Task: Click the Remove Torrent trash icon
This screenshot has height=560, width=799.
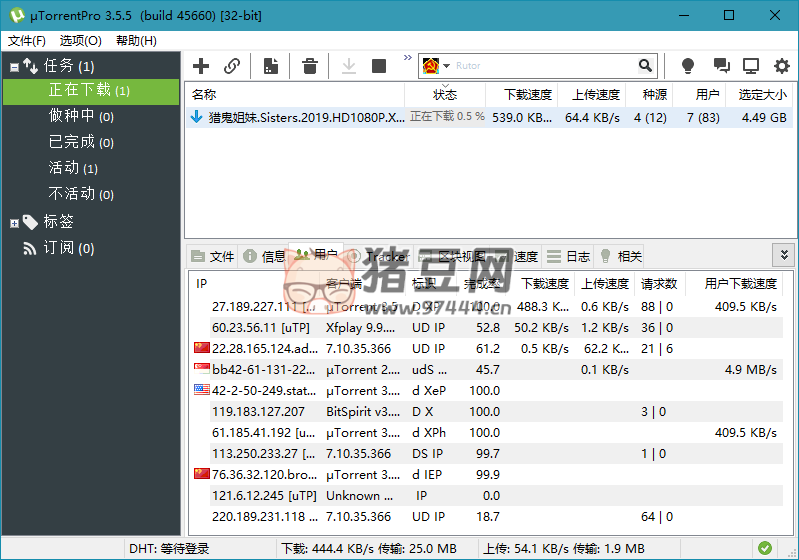Action: click(x=310, y=66)
